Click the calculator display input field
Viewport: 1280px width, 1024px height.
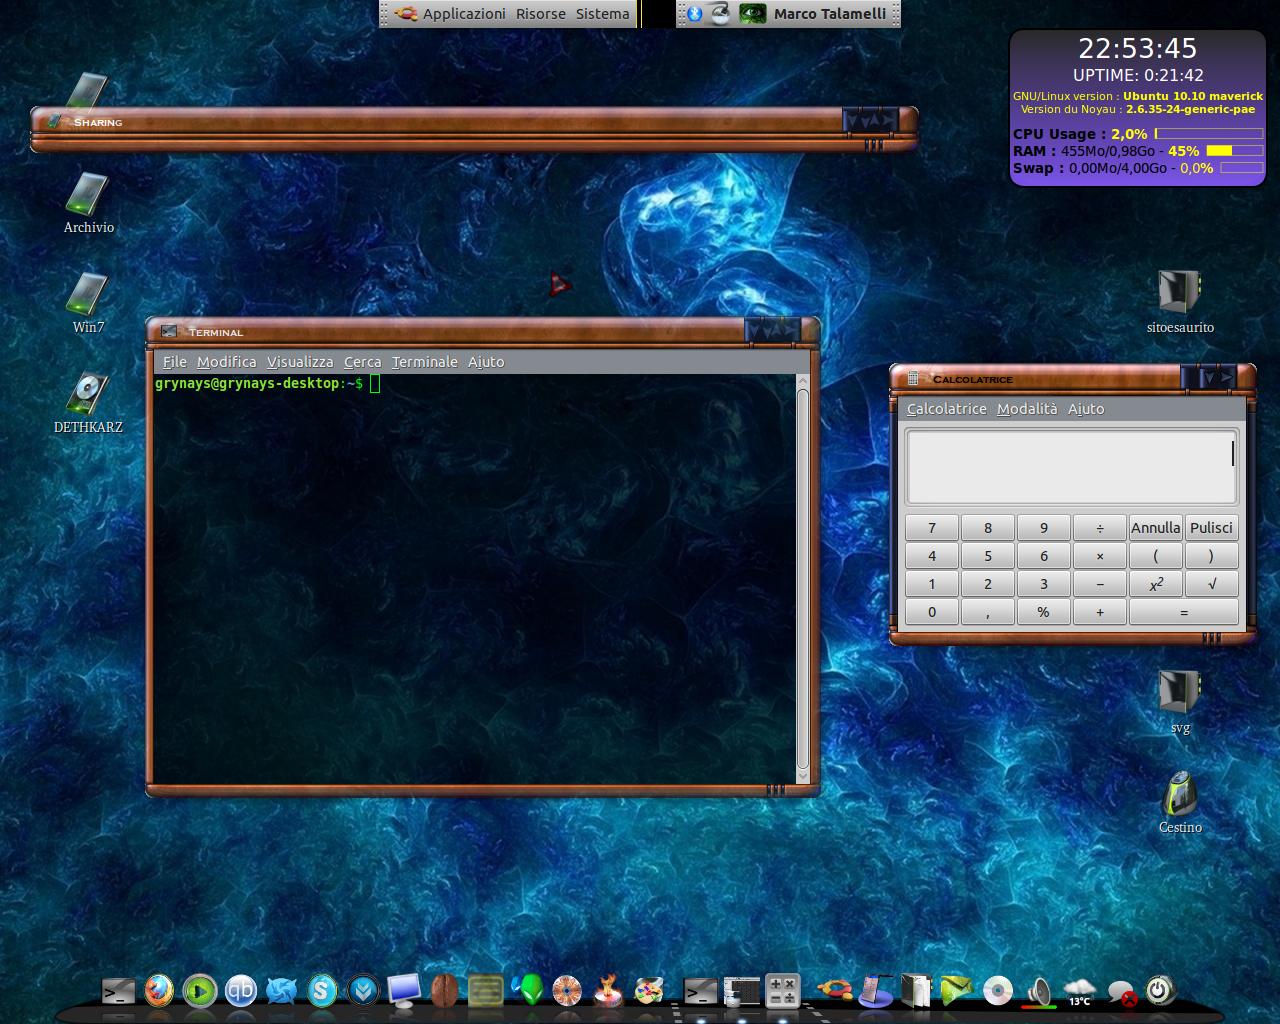tap(1072, 467)
